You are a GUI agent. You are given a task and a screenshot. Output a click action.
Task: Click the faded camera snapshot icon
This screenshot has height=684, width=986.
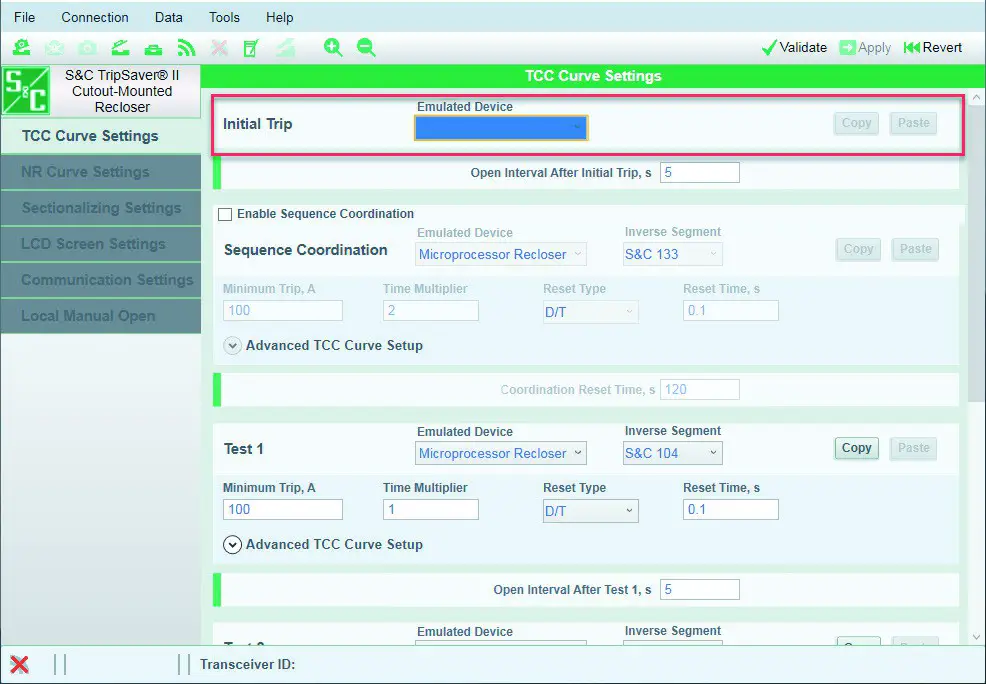click(87, 48)
